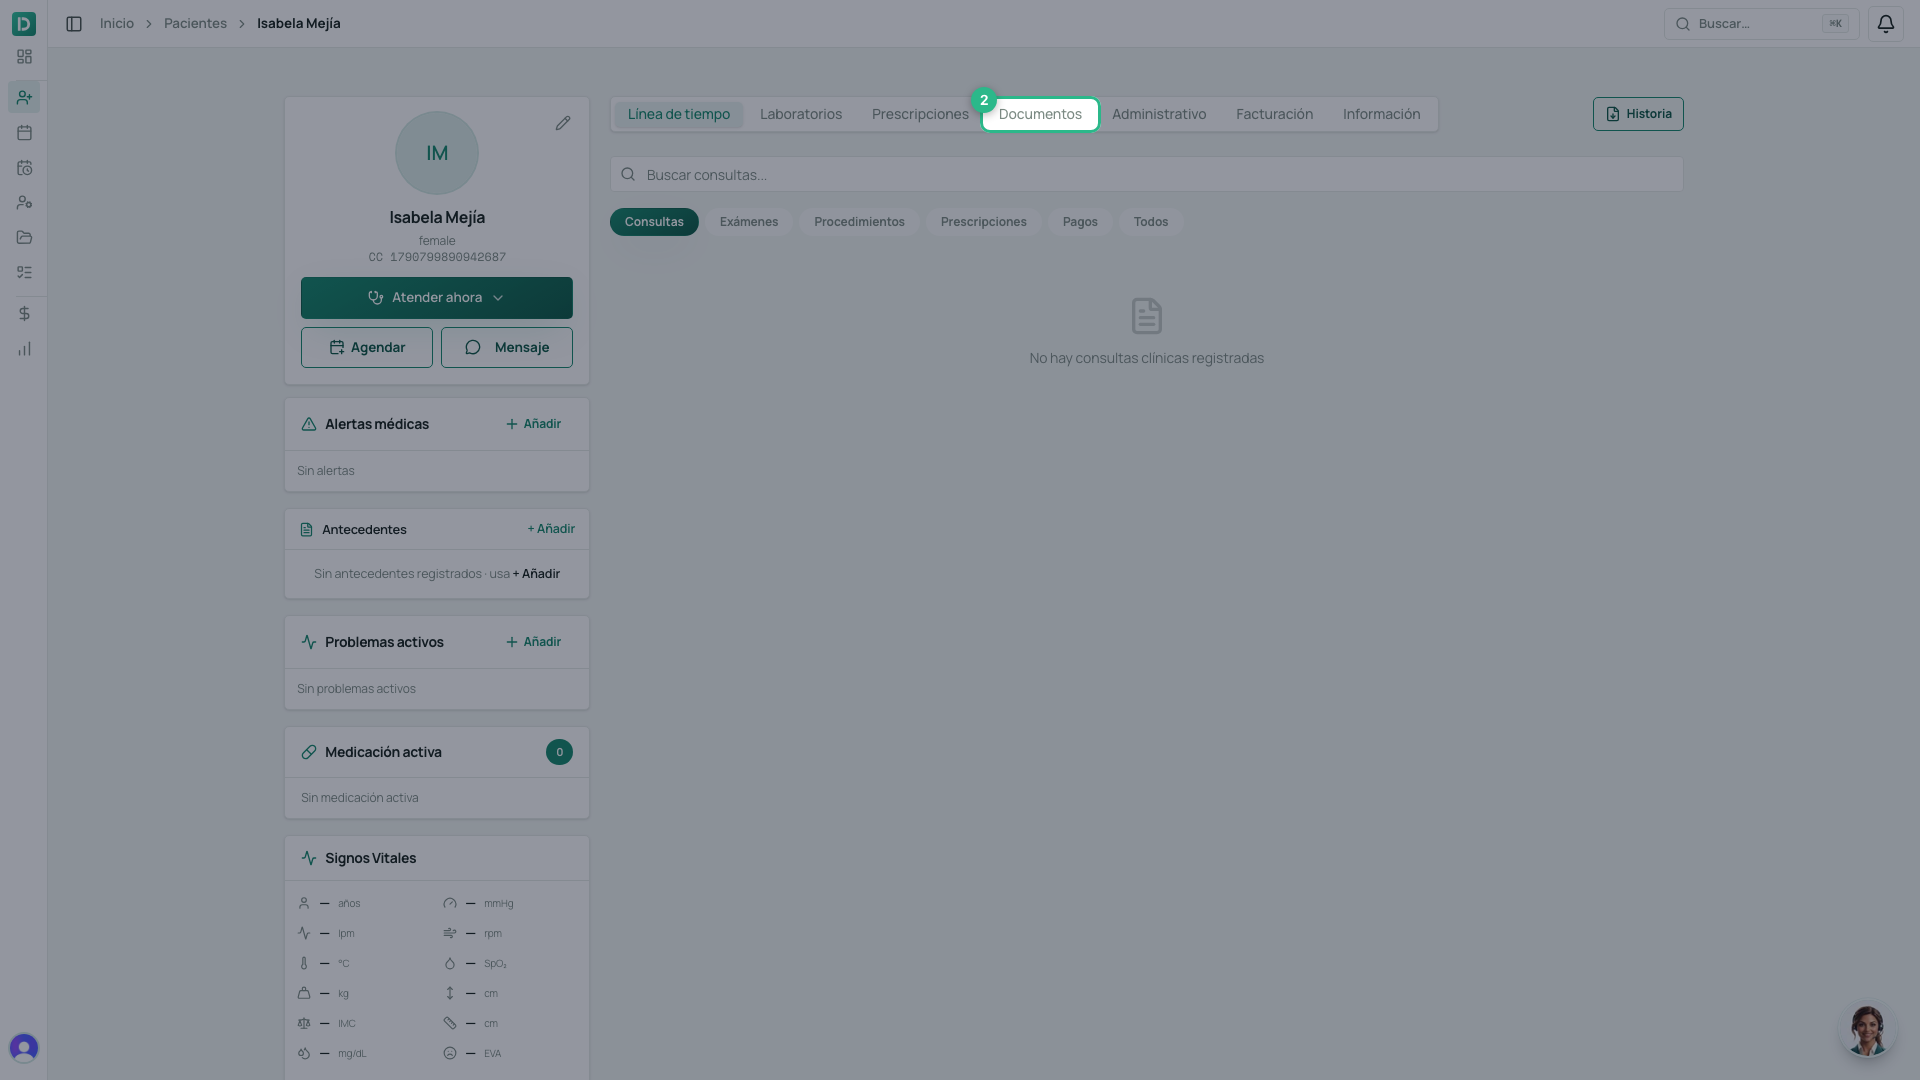
Task: Open the folder icon in sidebar
Action: coord(24,237)
